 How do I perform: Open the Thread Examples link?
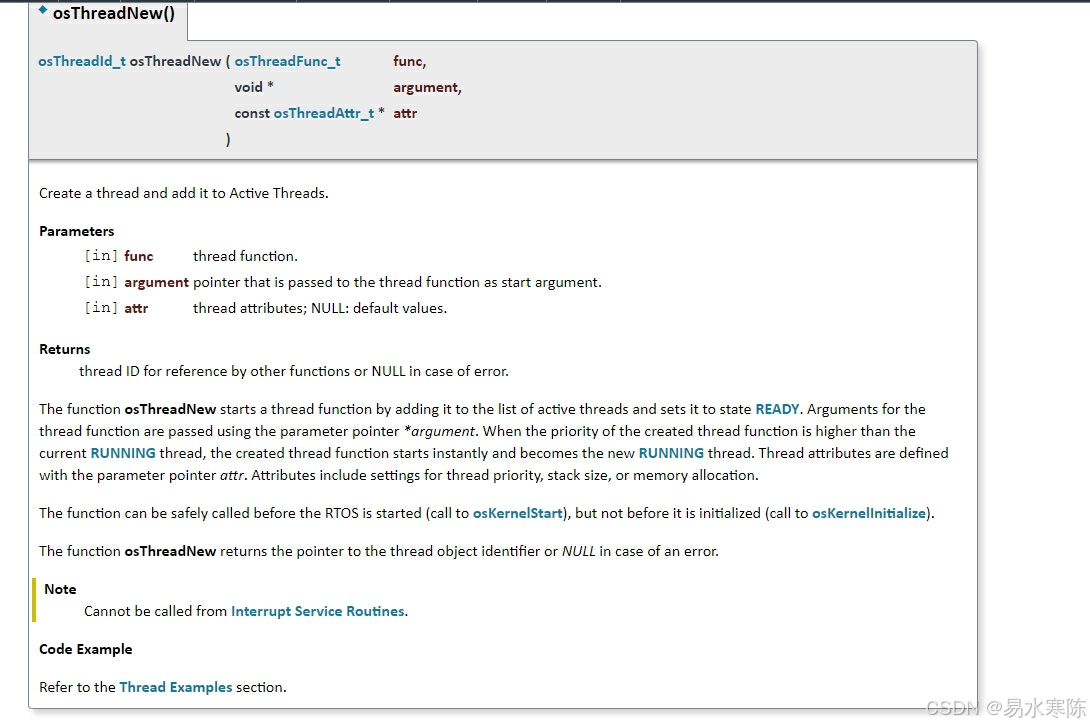pyautogui.click(x=176, y=687)
